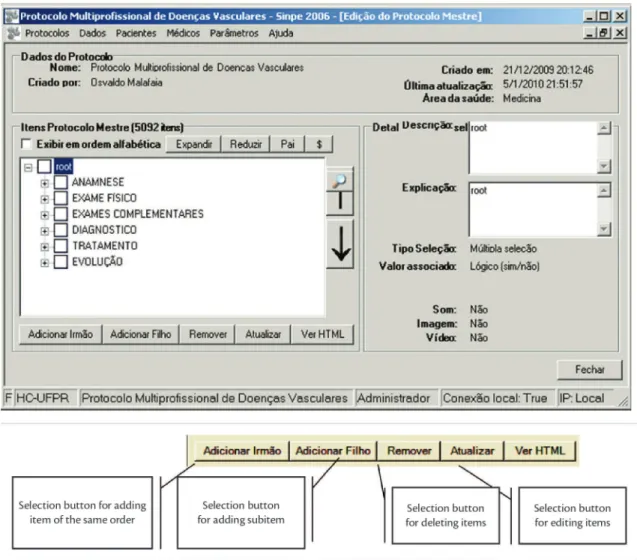Expand the DIAGNOSTICO node

coord(45,231)
